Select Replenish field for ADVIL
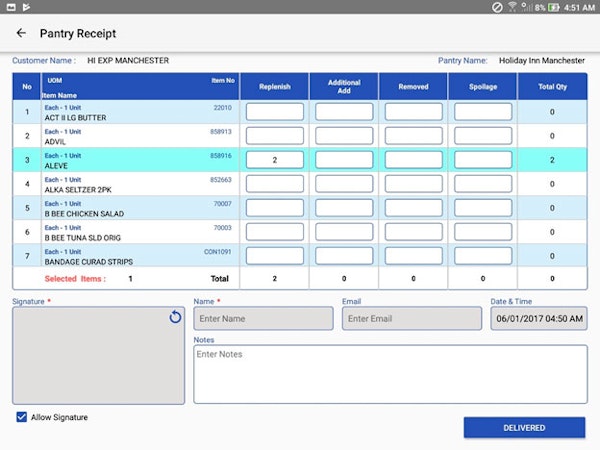The width and height of the screenshot is (600, 450). pyautogui.click(x=275, y=136)
